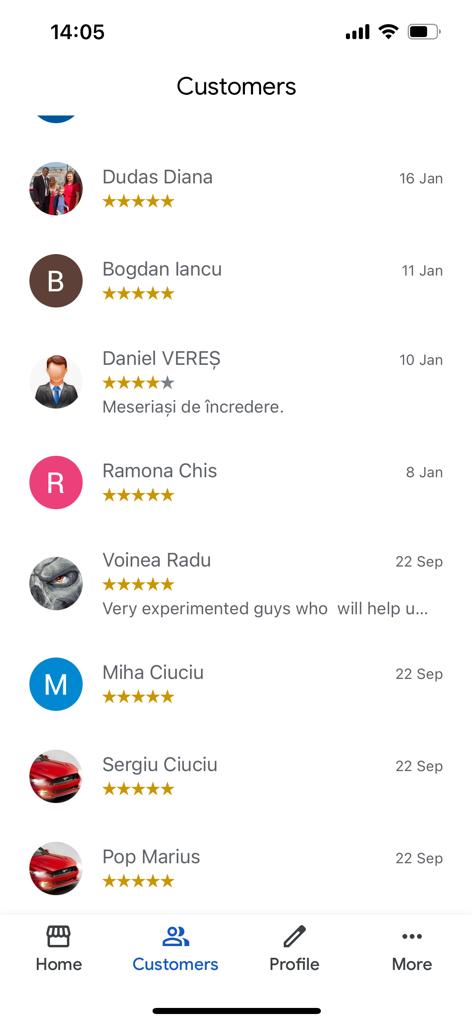Image resolution: width=473 pixels, height=1024 pixels.
Task: Open the Home storefront icon
Action: pos(58,937)
